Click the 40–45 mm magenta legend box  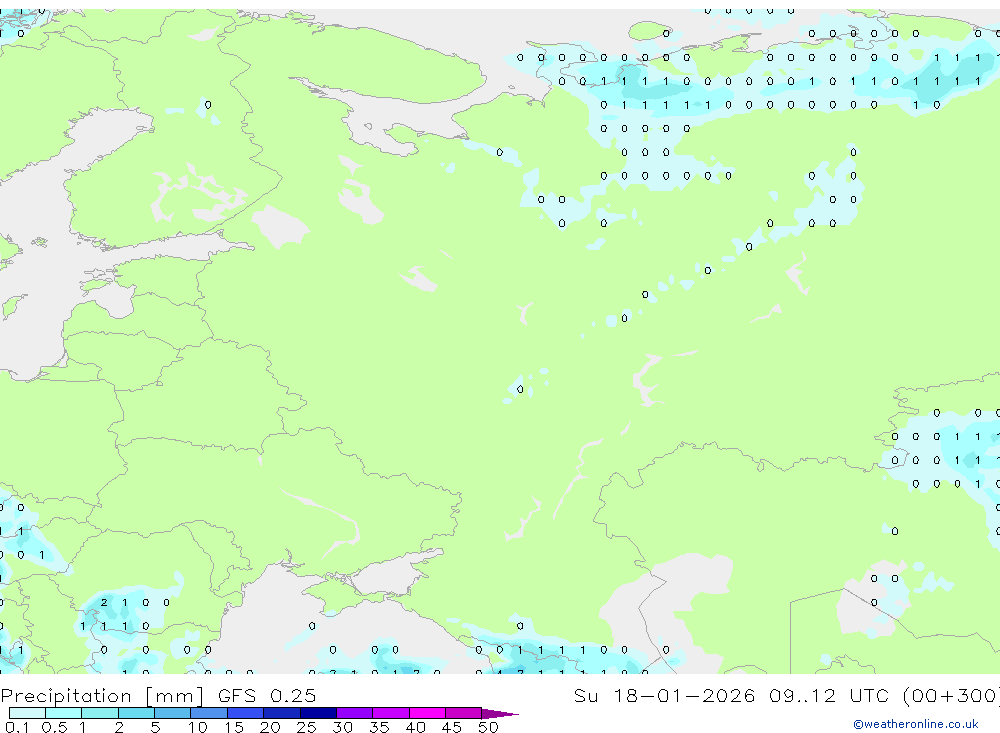[427, 713]
